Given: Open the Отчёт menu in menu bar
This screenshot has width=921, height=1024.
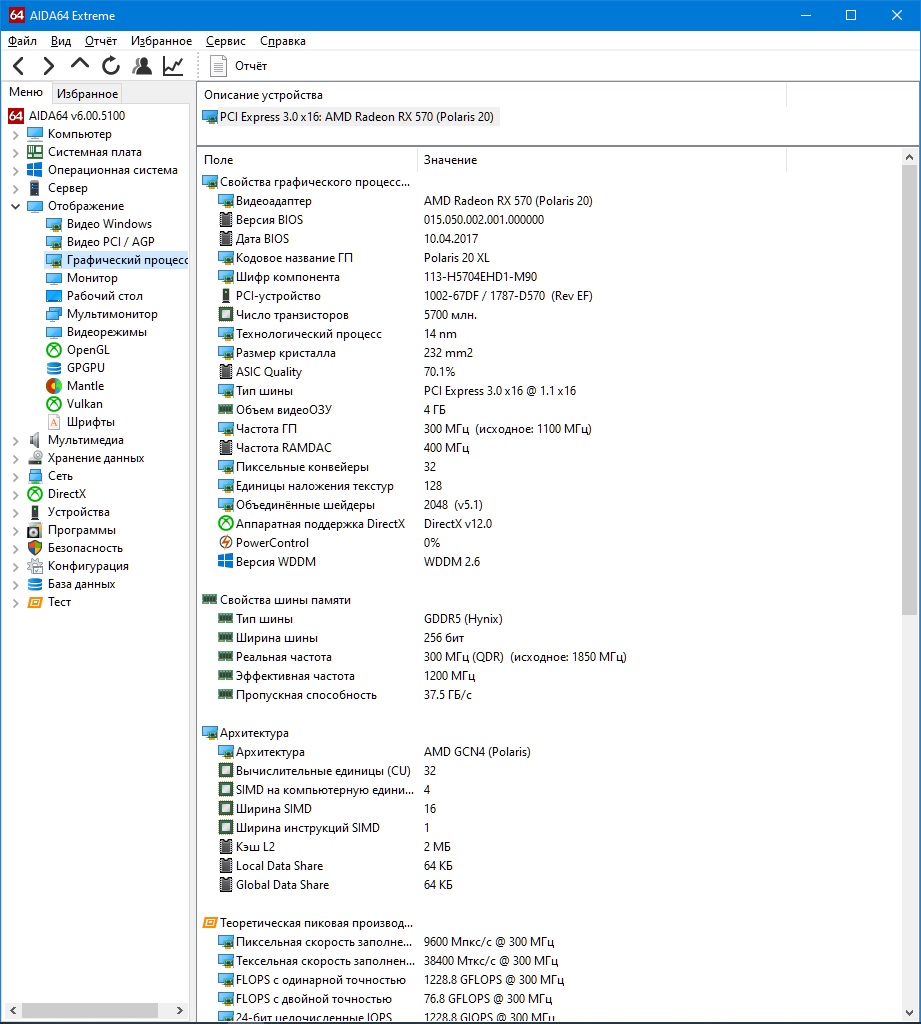Looking at the screenshot, I should pyautogui.click(x=101, y=41).
